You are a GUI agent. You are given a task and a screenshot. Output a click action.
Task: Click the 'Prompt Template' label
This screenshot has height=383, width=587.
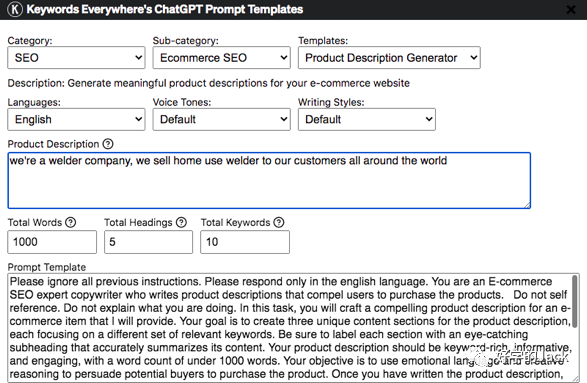pos(47,267)
